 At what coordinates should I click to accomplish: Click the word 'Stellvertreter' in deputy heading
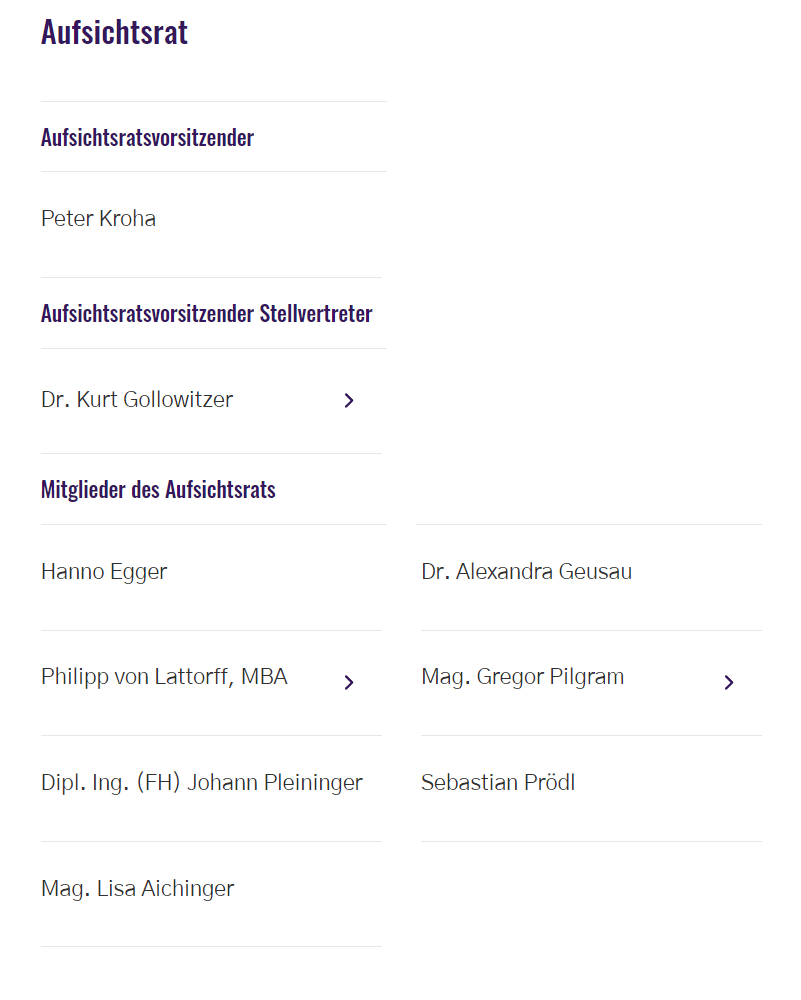[x=316, y=313]
